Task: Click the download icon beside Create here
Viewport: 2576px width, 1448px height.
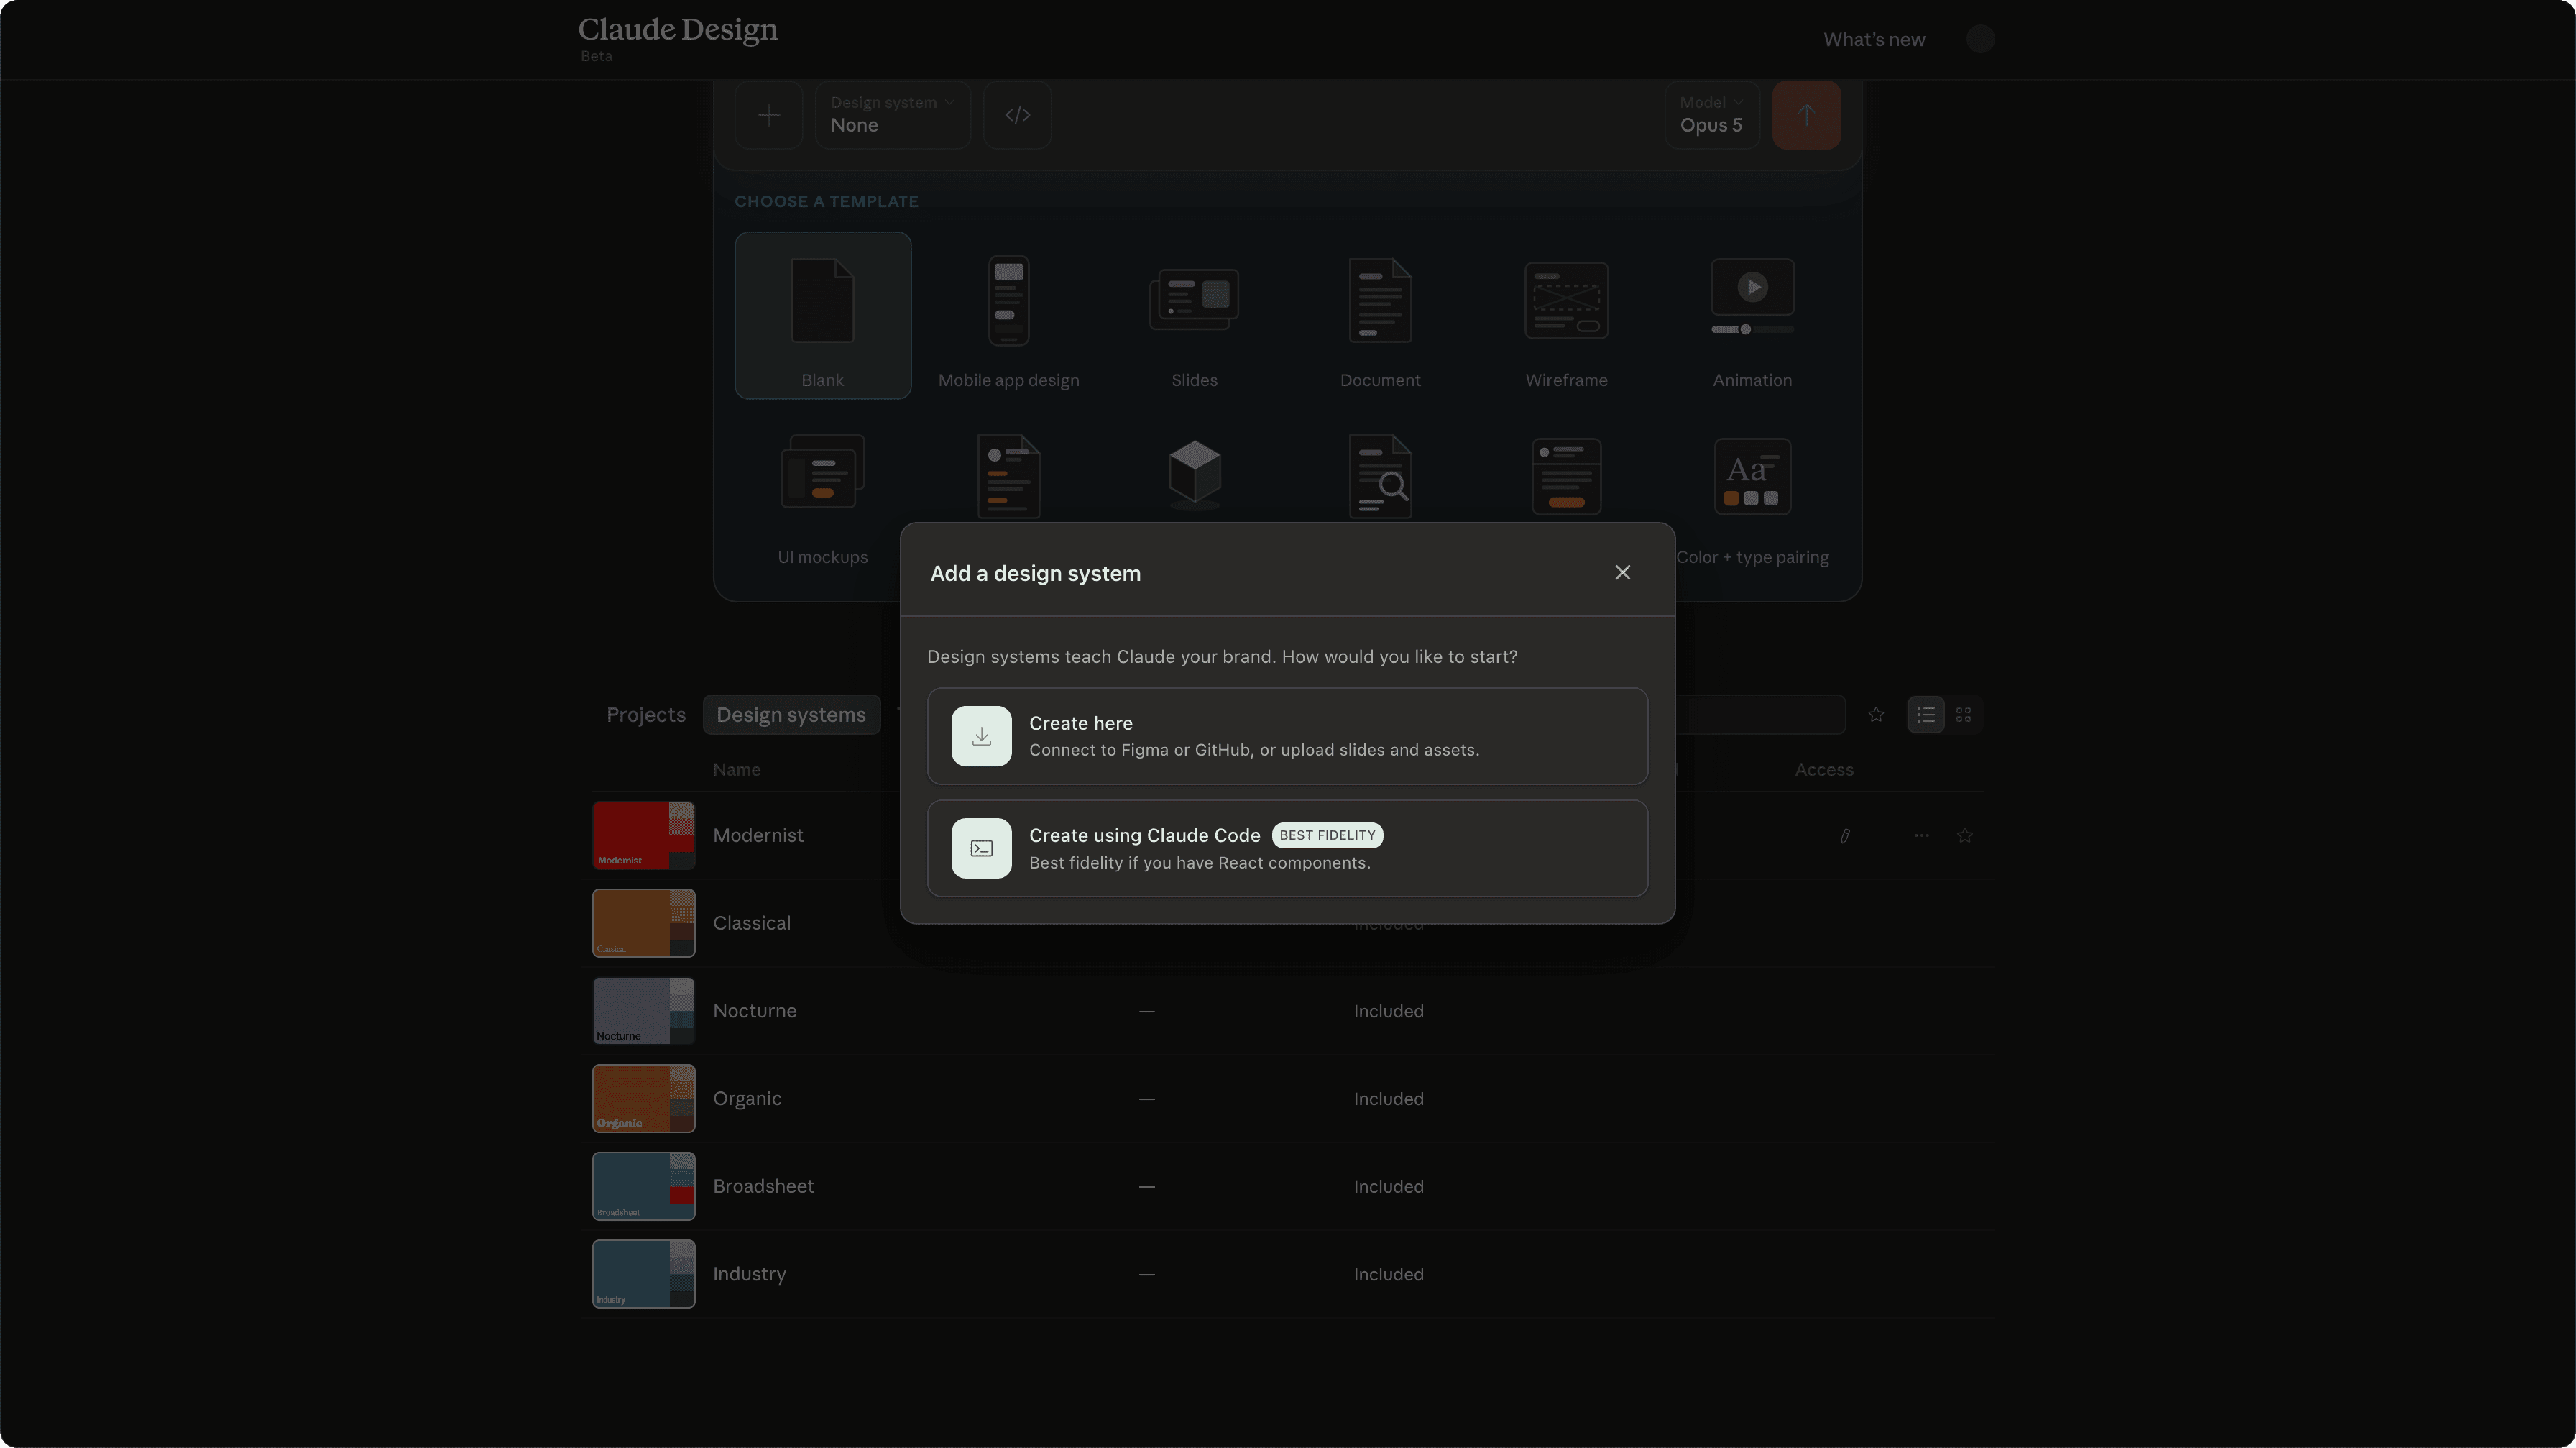Action: 981,736
